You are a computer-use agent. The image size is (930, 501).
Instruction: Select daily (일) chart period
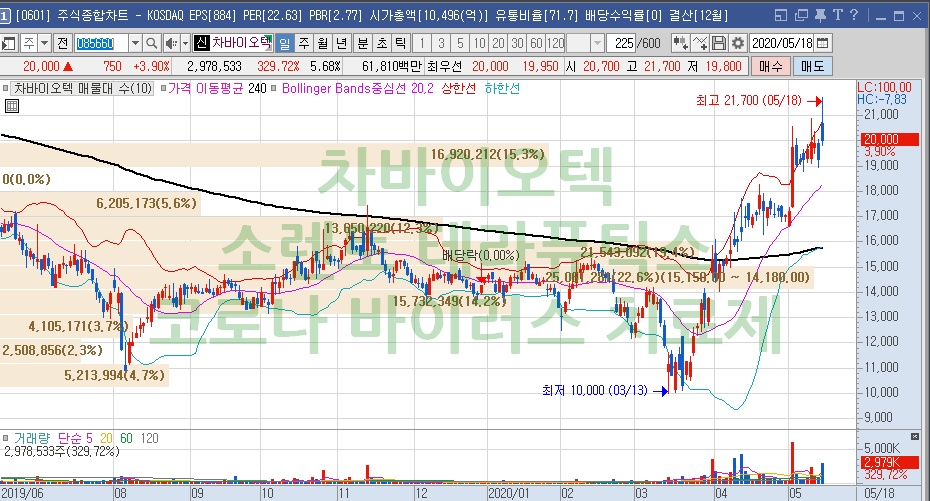coord(285,43)
